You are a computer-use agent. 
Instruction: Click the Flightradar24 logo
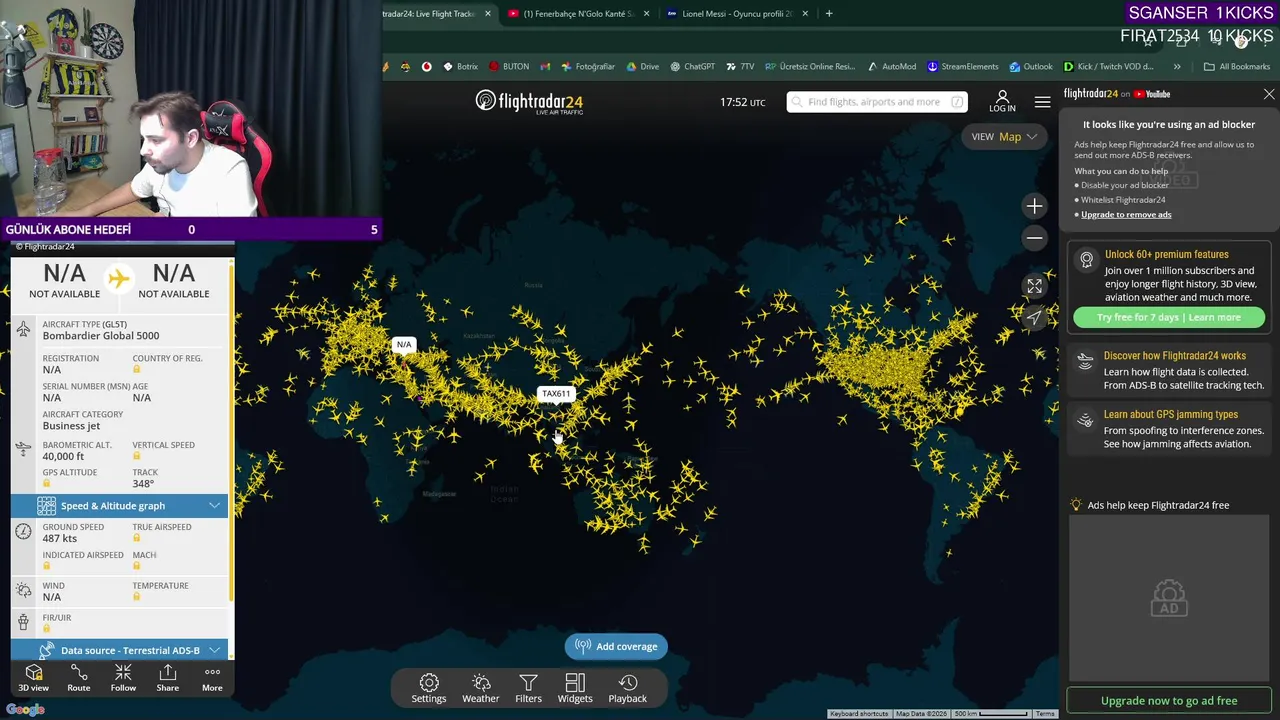tap(529, 102)
